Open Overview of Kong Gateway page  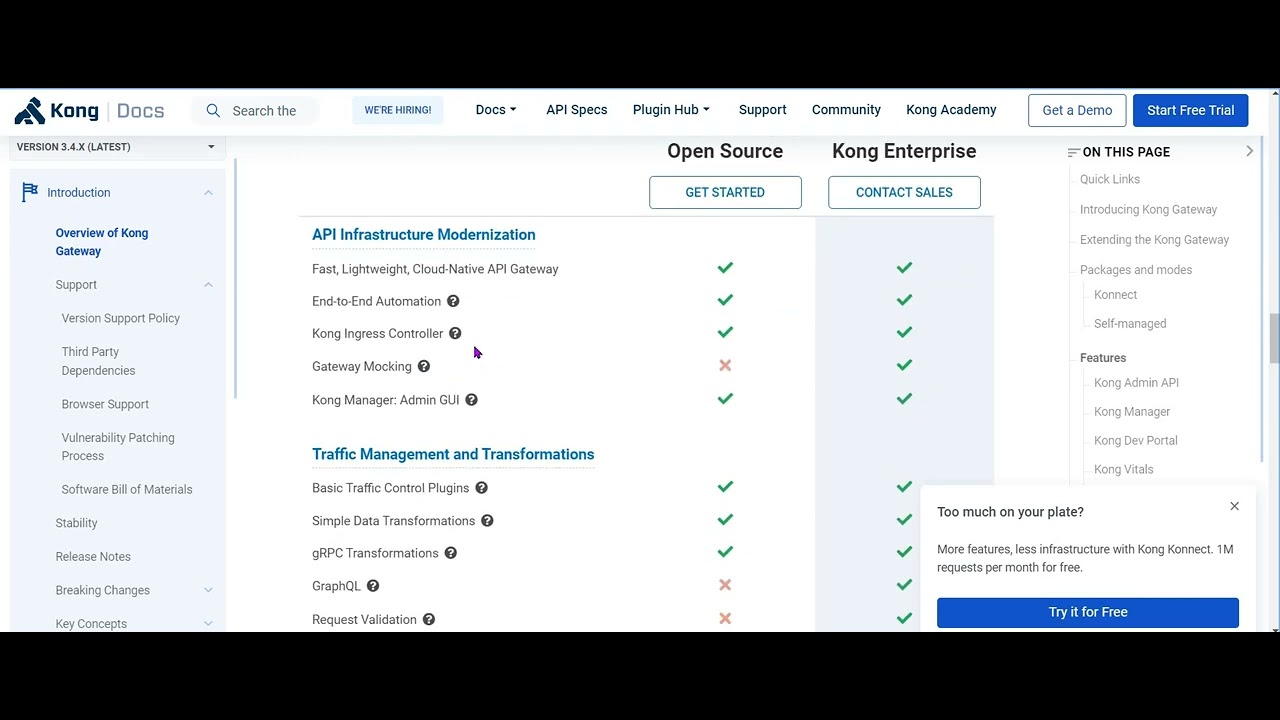click(102, 242)
